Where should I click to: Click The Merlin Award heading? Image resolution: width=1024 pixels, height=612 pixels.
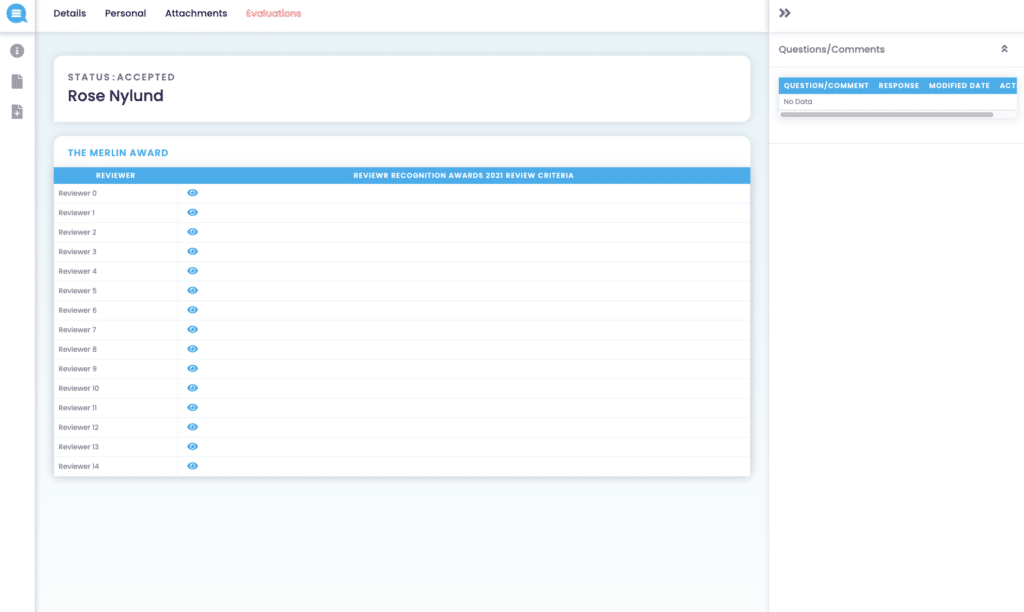click(x=118, y=153)
